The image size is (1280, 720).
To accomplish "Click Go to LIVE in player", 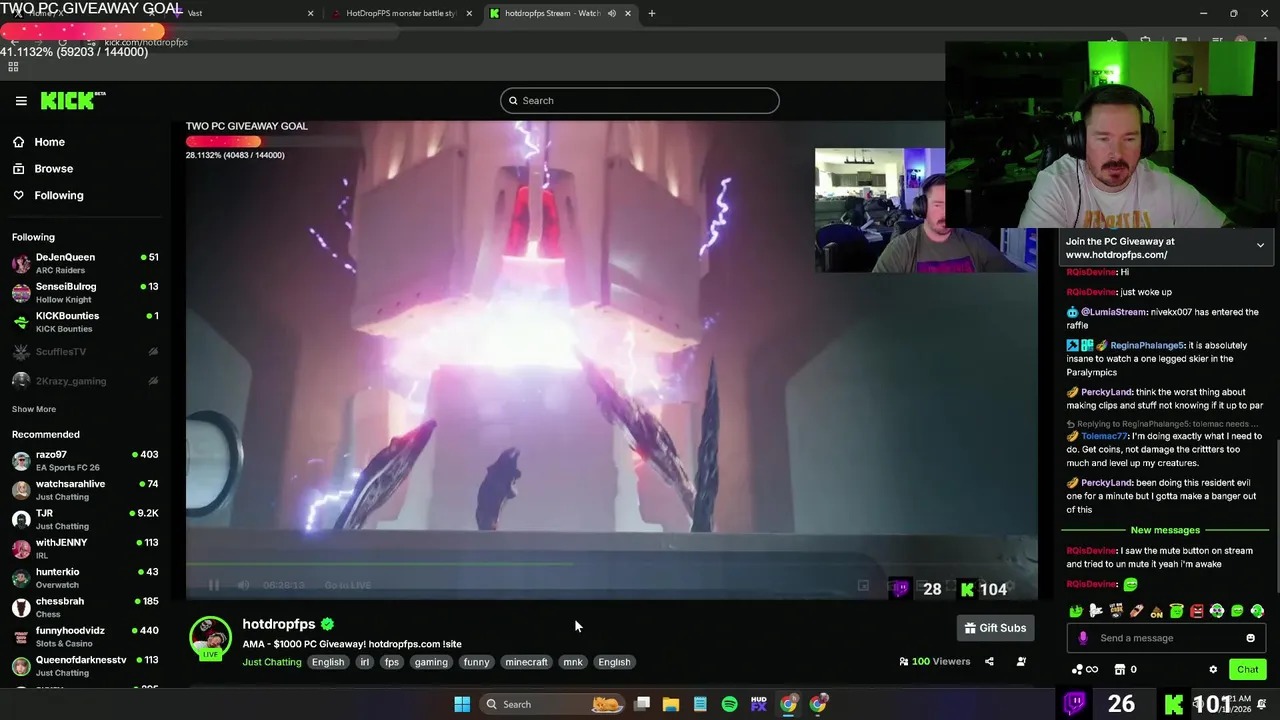I will [x=347, y=585].
